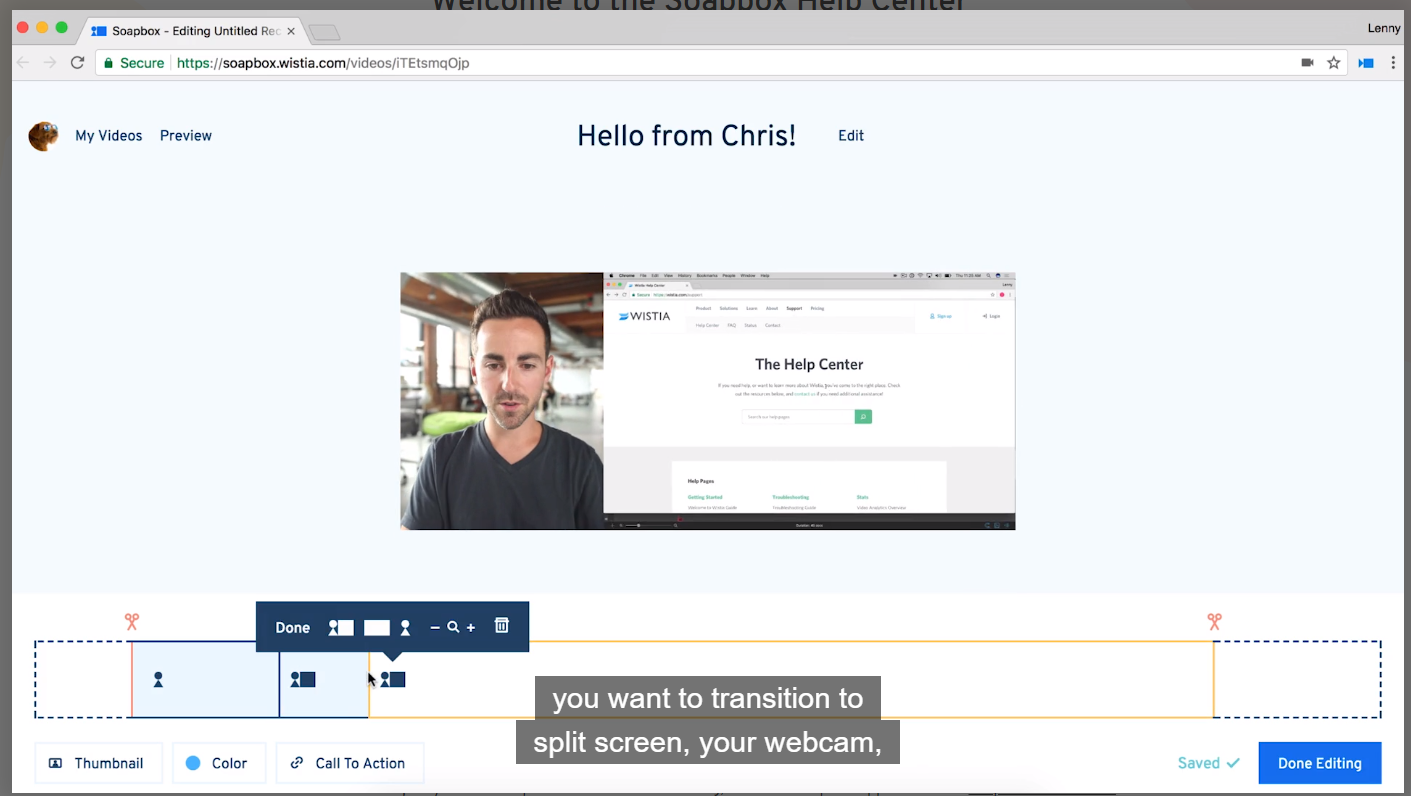Viewport: 1411px width, 796px height.
Task: Choose screen-only layout in the transition toolbar
Action: click(x=376, y=628)
